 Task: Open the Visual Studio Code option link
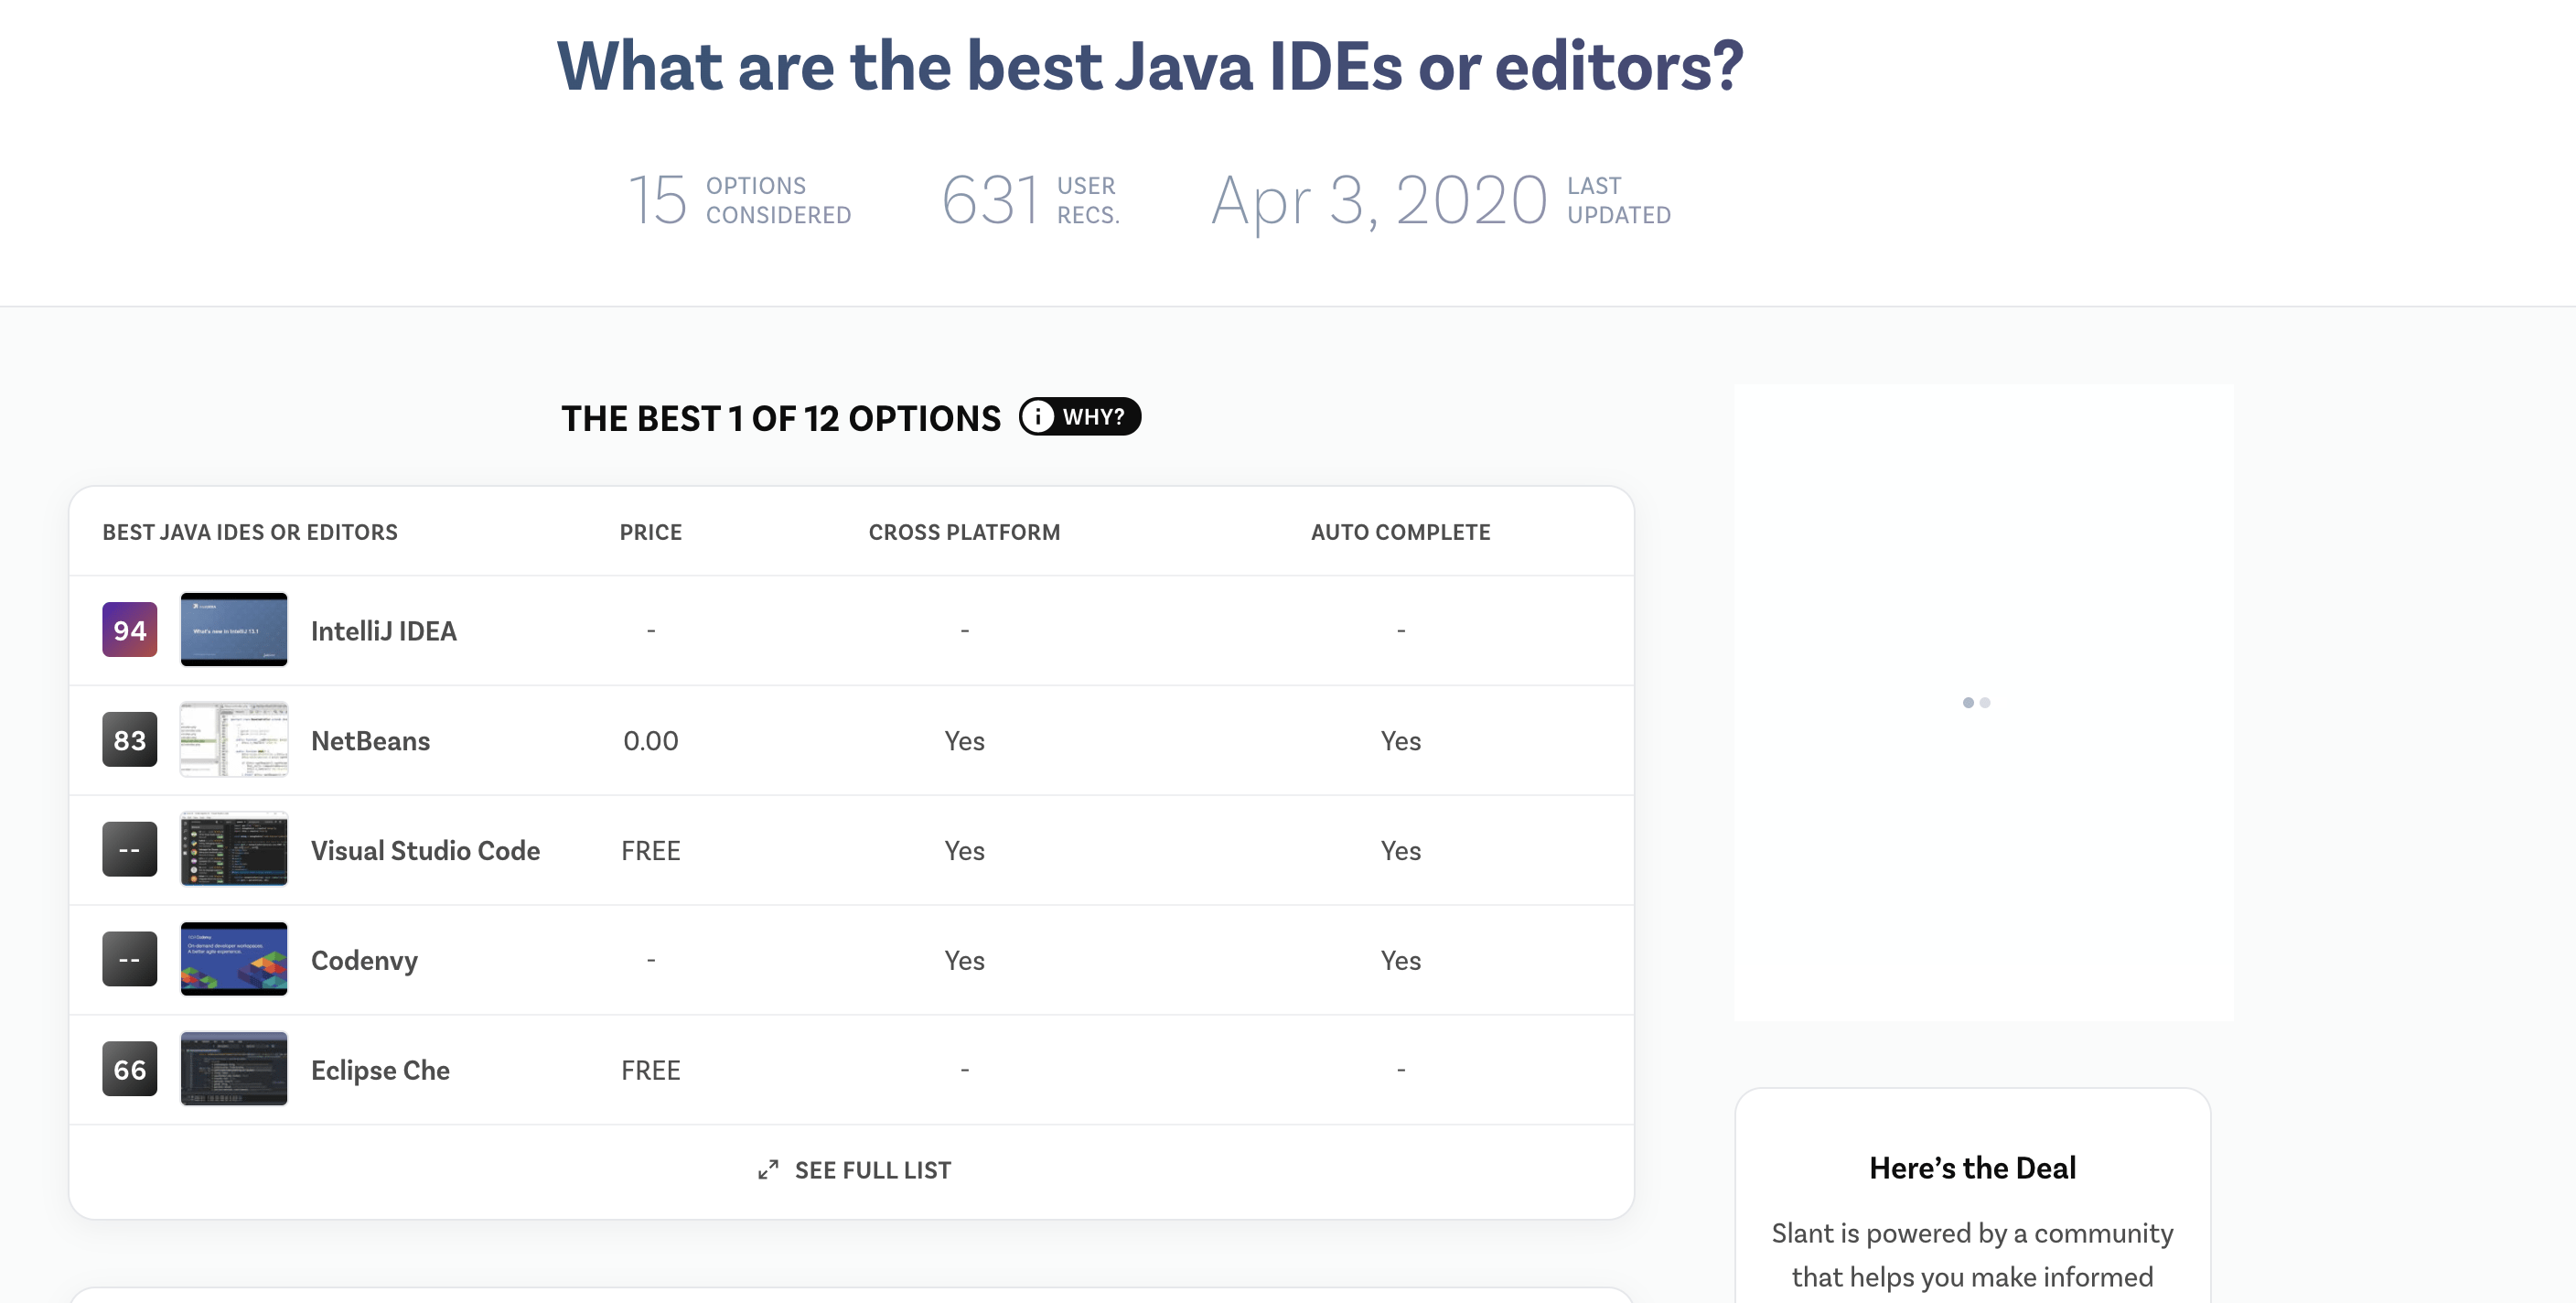pos(426,851)
